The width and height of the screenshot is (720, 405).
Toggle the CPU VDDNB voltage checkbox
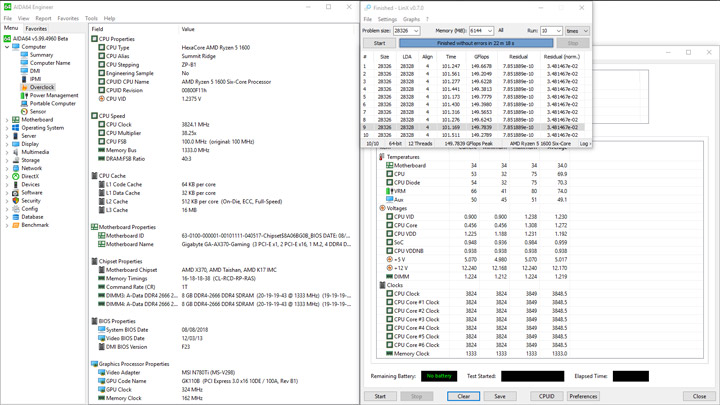[389, 251]
